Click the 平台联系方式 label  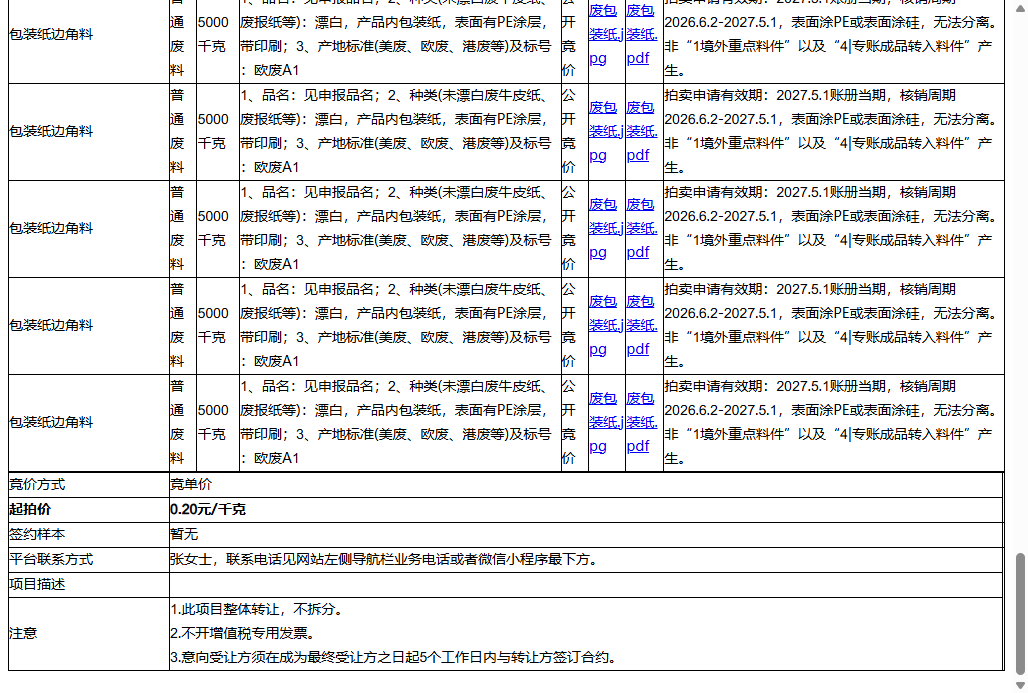pyautogui.click(x=51, y=559)
